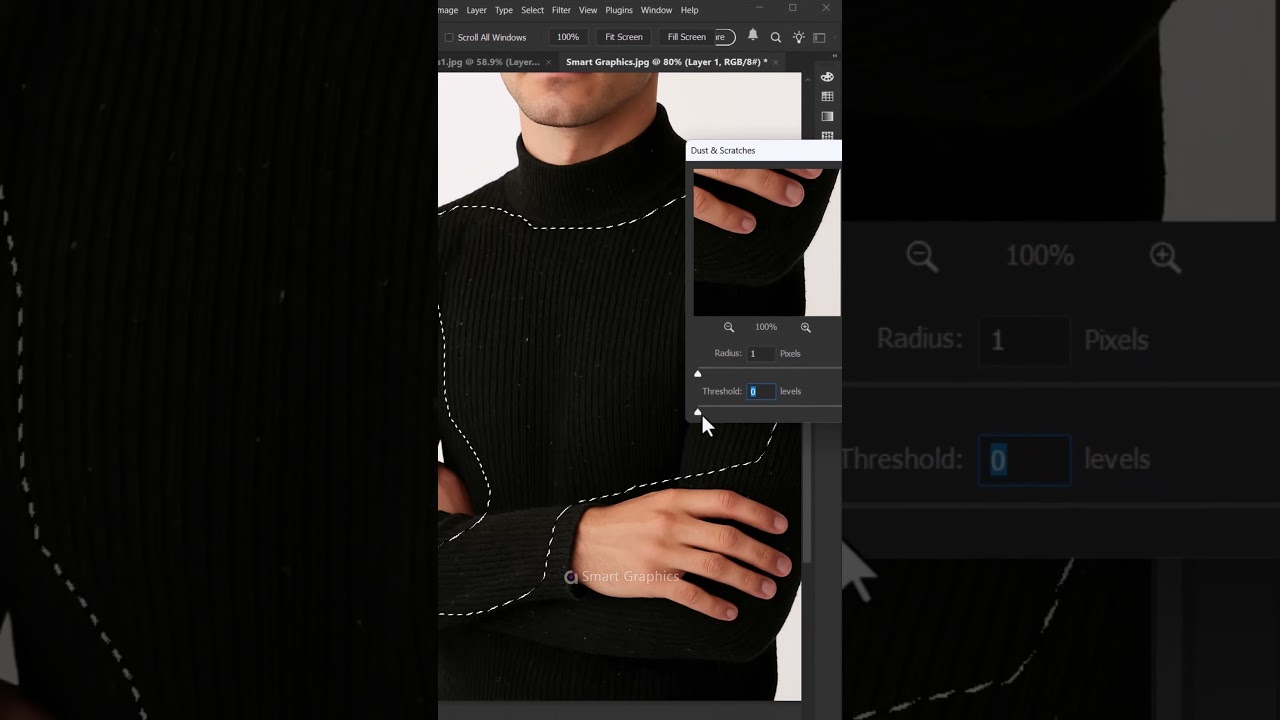Click the Radius input field
1280x720 pixels.
[x=761, y=353]
